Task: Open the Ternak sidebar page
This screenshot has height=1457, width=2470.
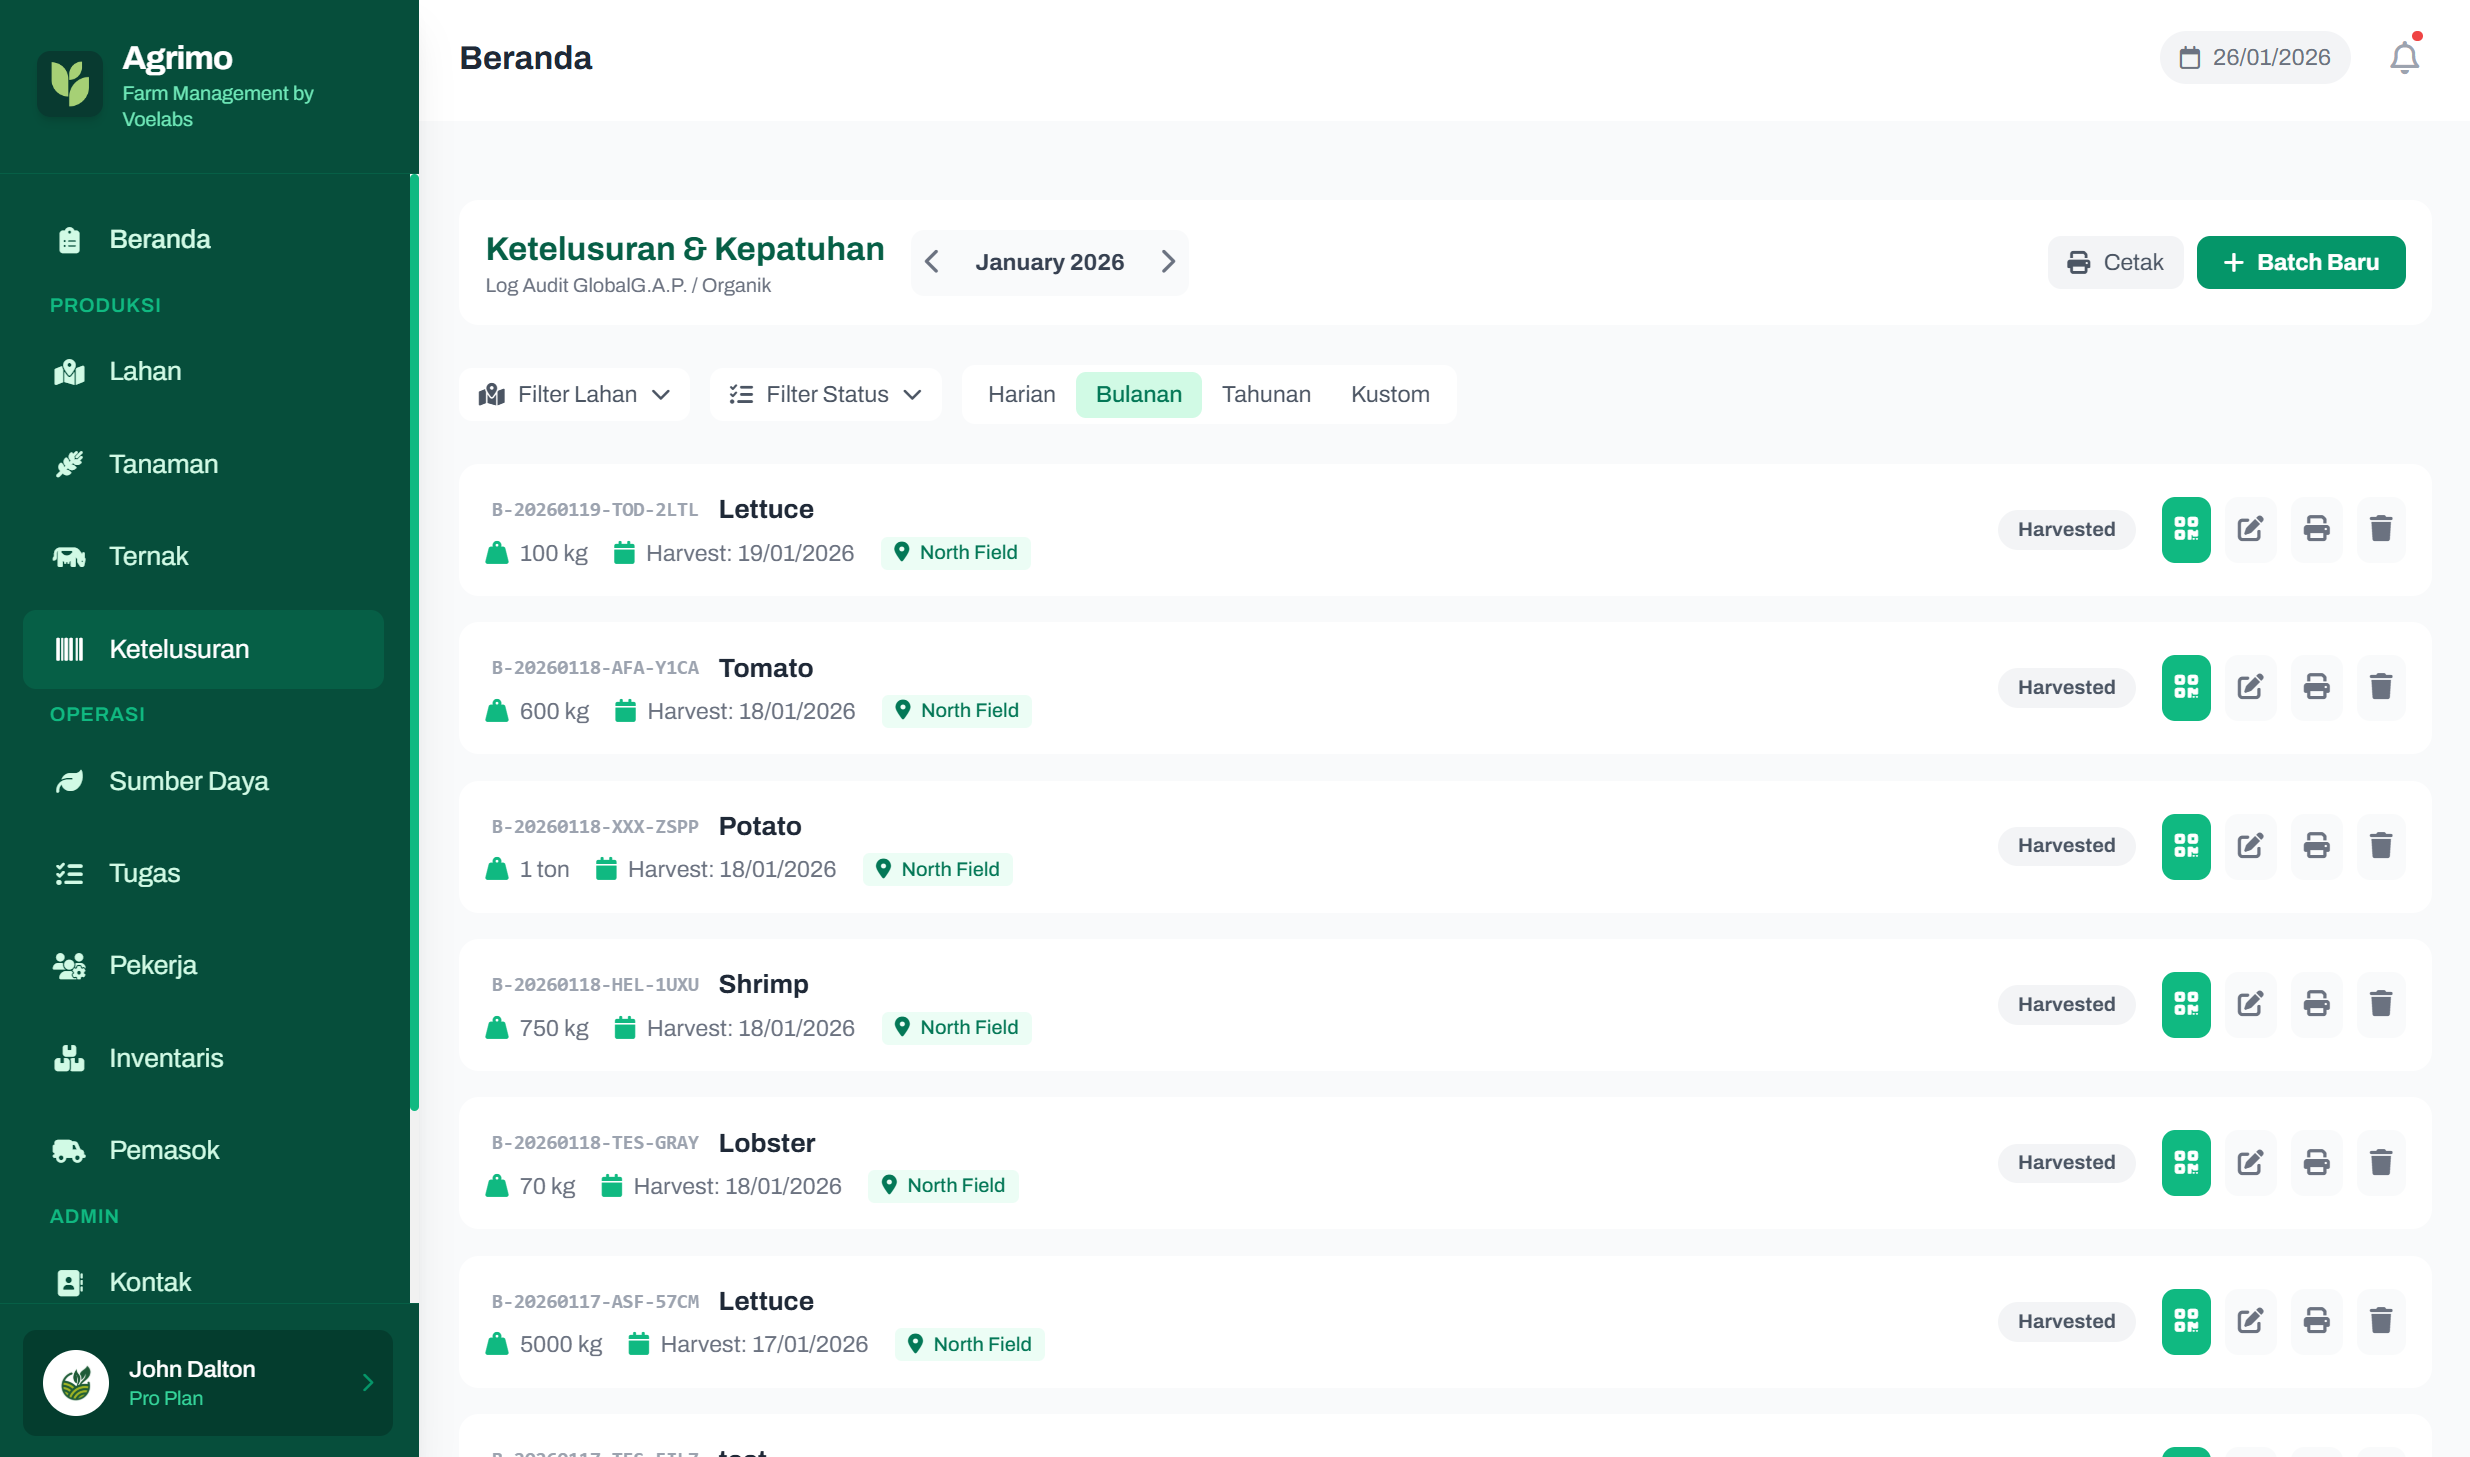Action: pos(148,556)
